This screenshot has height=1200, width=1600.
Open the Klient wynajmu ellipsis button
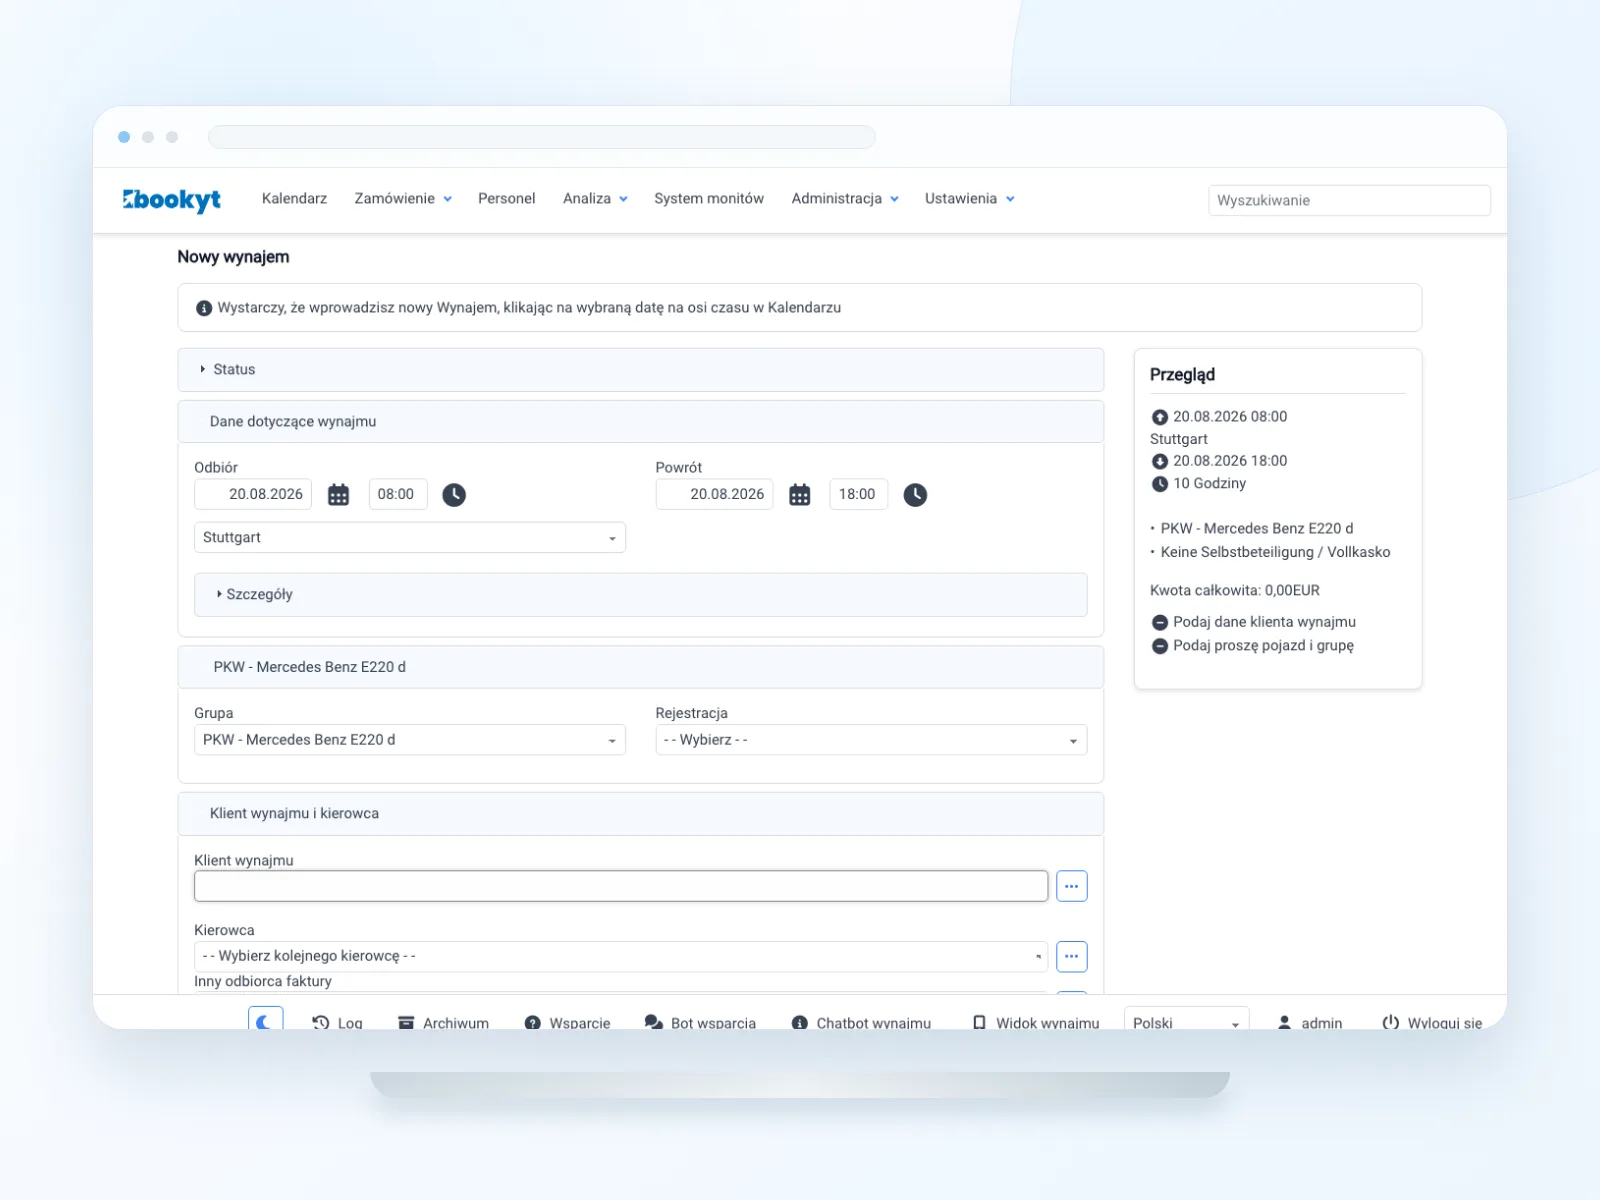point(1071,886)
